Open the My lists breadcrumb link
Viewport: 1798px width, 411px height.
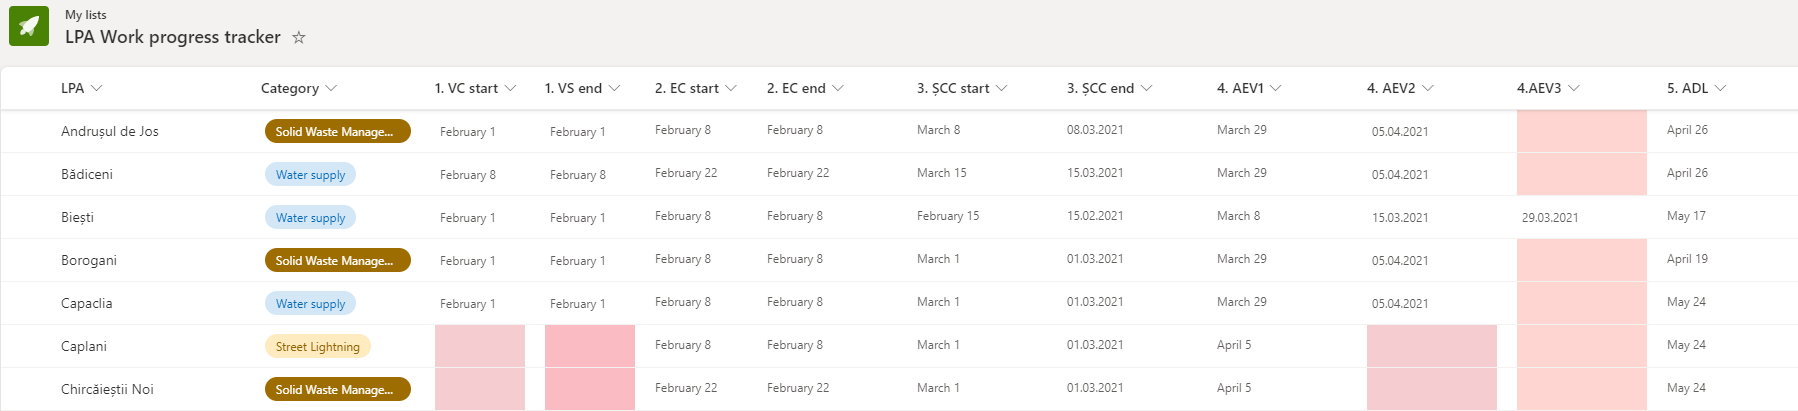click(x=86, y=15)
